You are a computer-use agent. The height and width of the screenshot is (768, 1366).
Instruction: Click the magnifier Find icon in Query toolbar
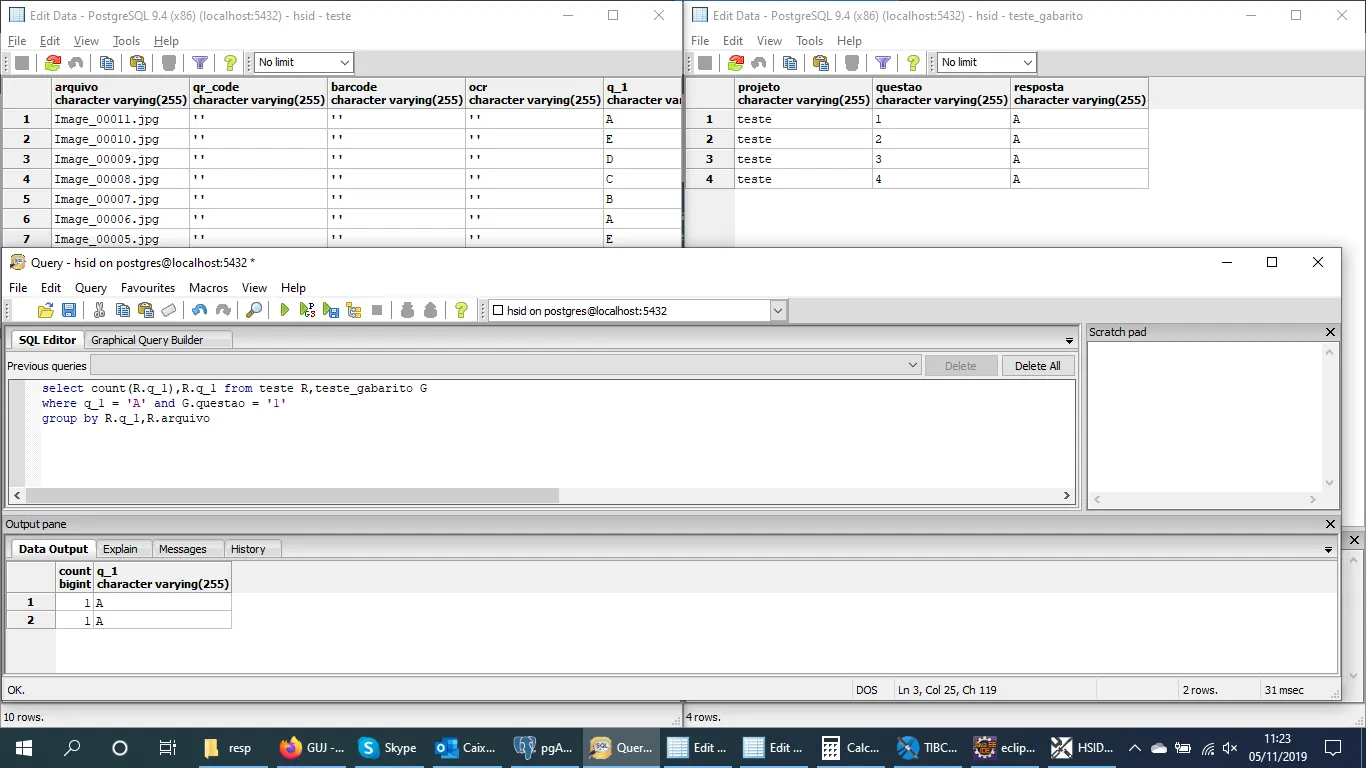pyautogui.click(x=254, y=311)
